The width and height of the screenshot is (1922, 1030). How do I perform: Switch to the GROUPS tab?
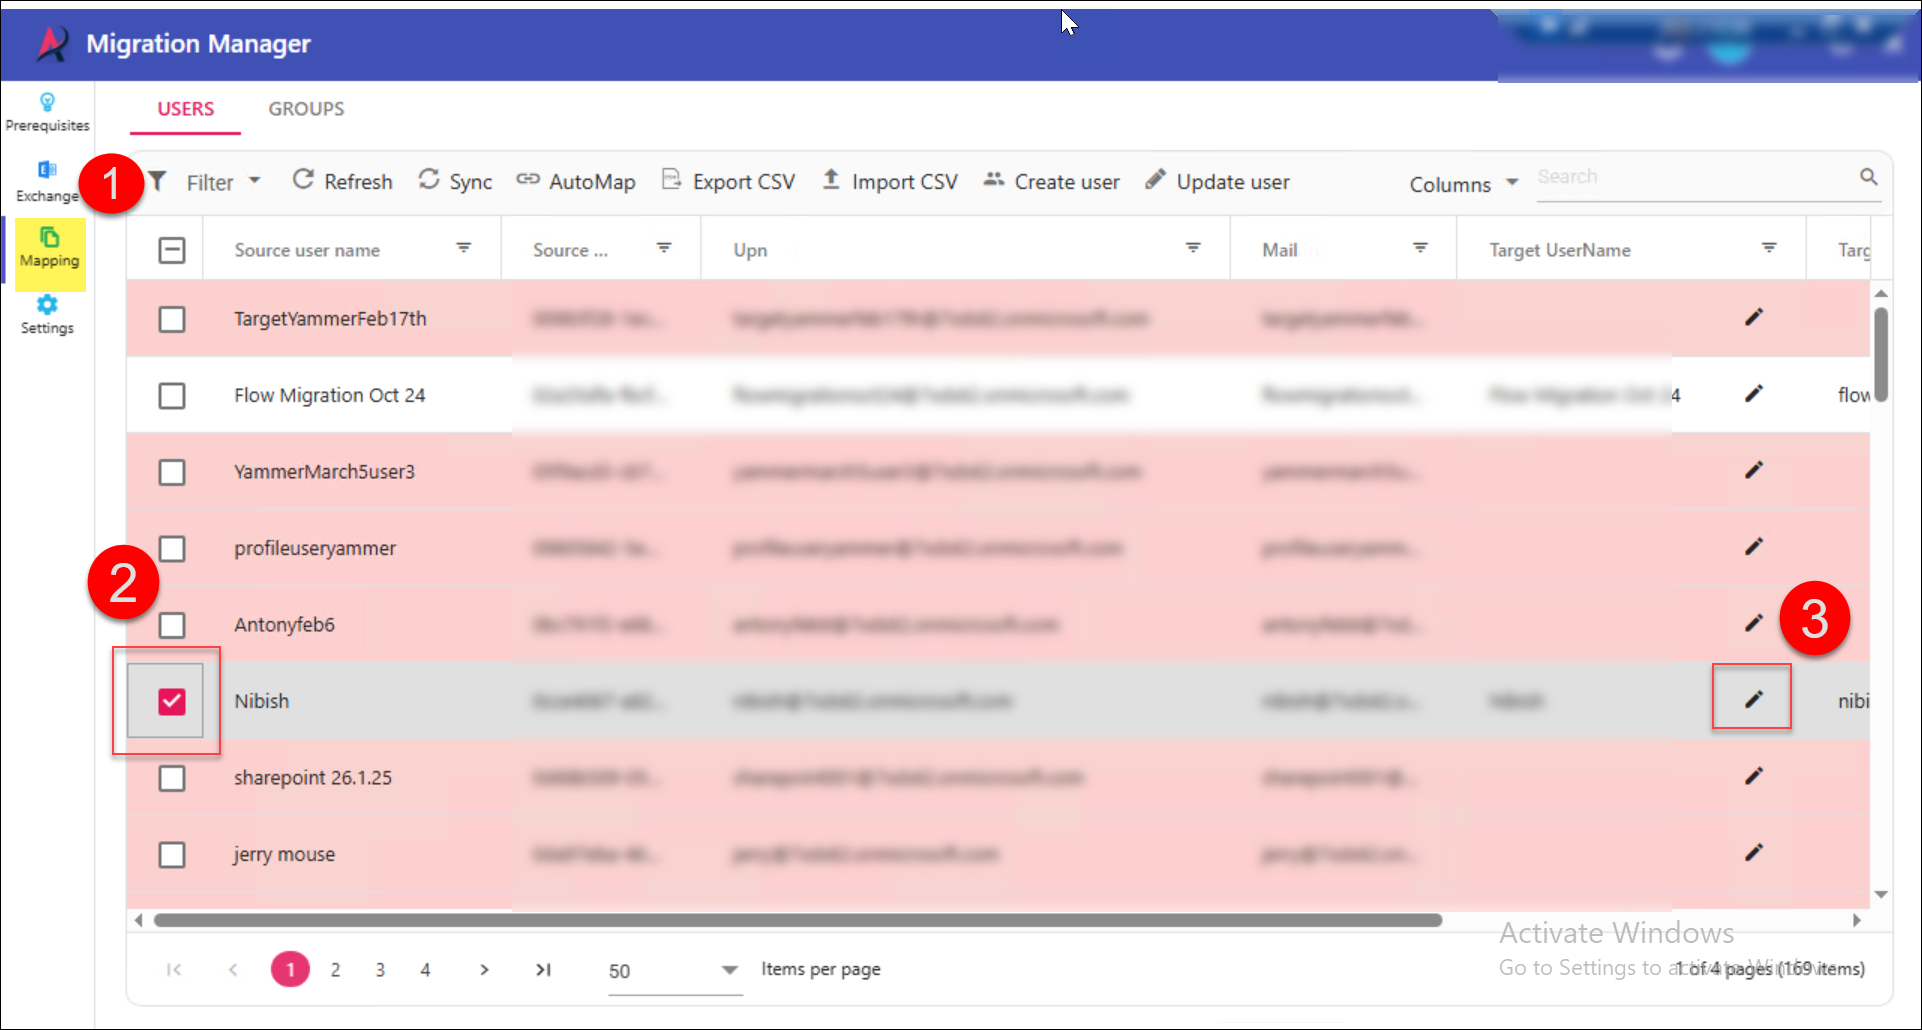point(306,109)
